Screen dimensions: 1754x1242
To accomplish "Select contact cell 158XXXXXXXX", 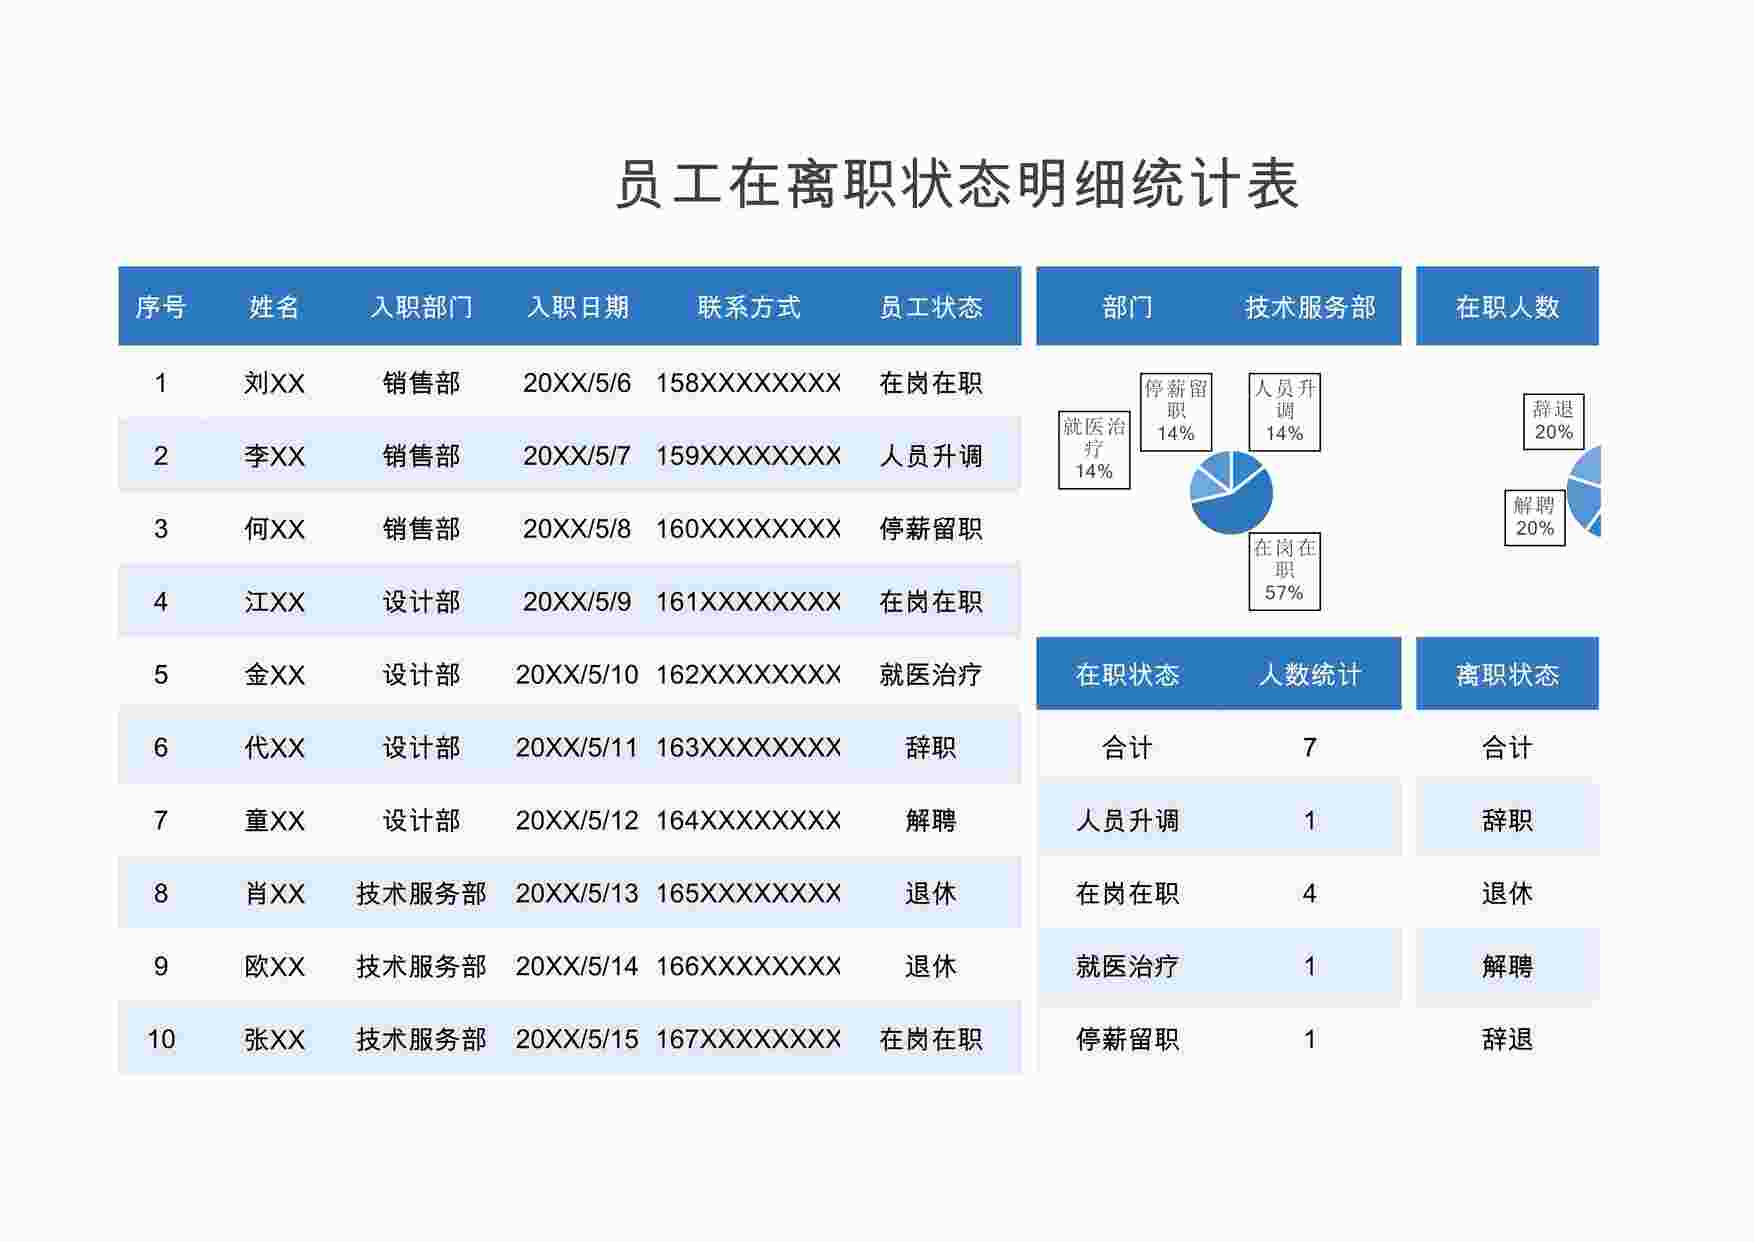I will click(749, 383).
